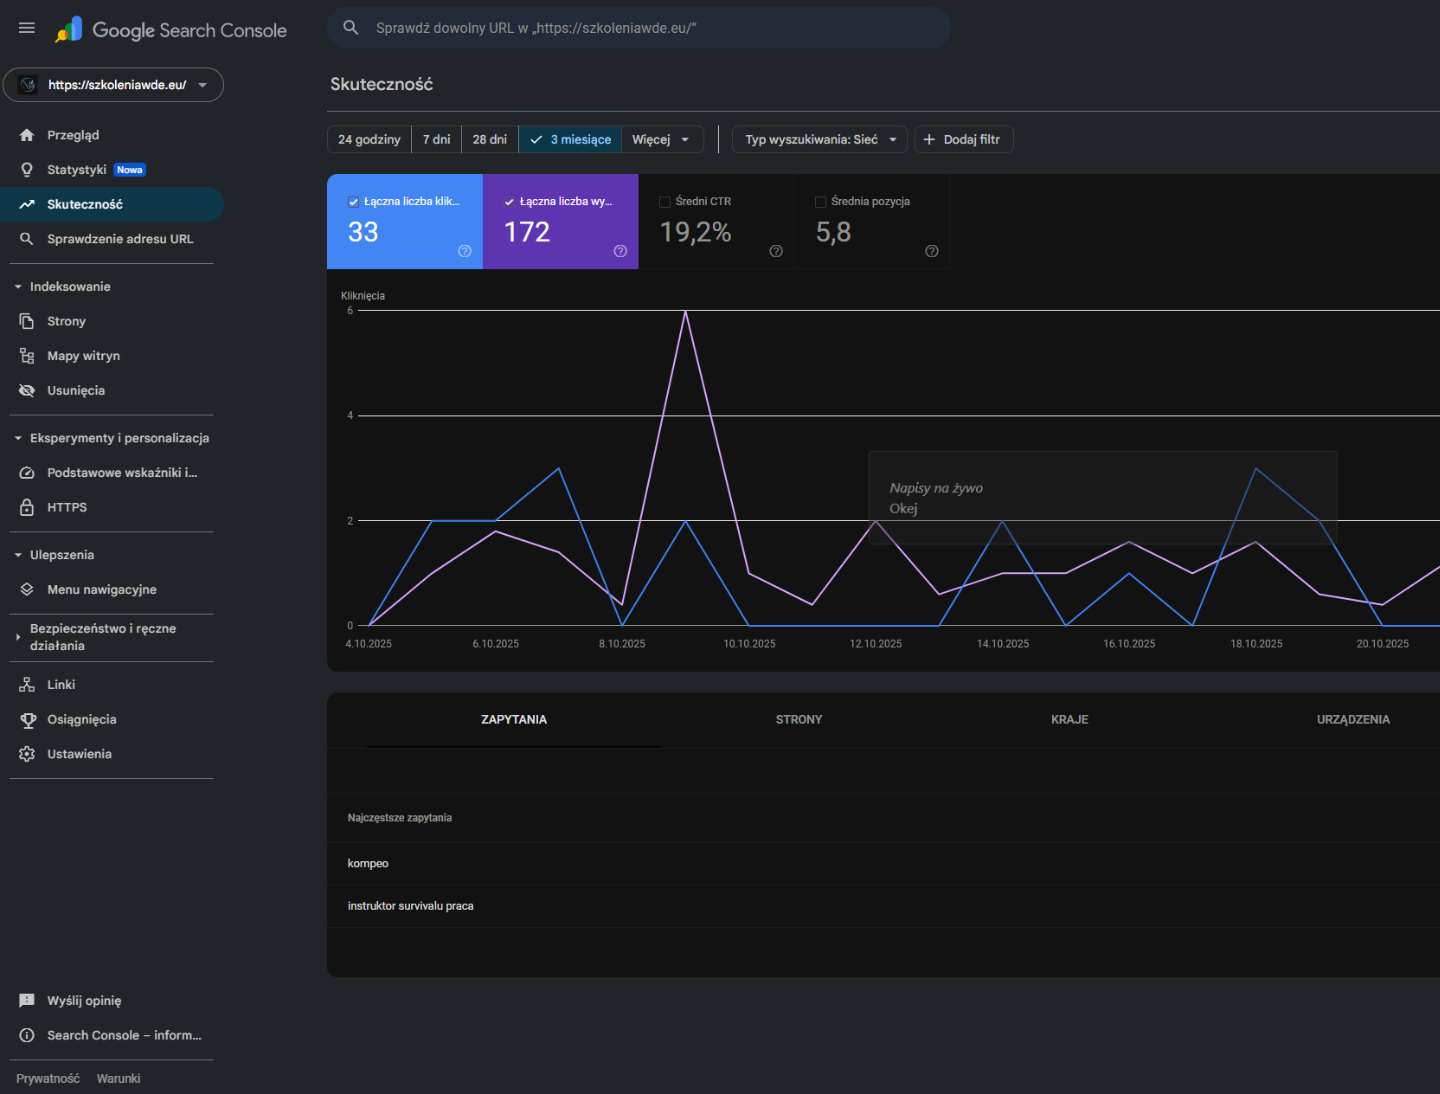Open Ustawienia gear icon
Viewport: 1440px width, 1094px height.
(27, 754)
